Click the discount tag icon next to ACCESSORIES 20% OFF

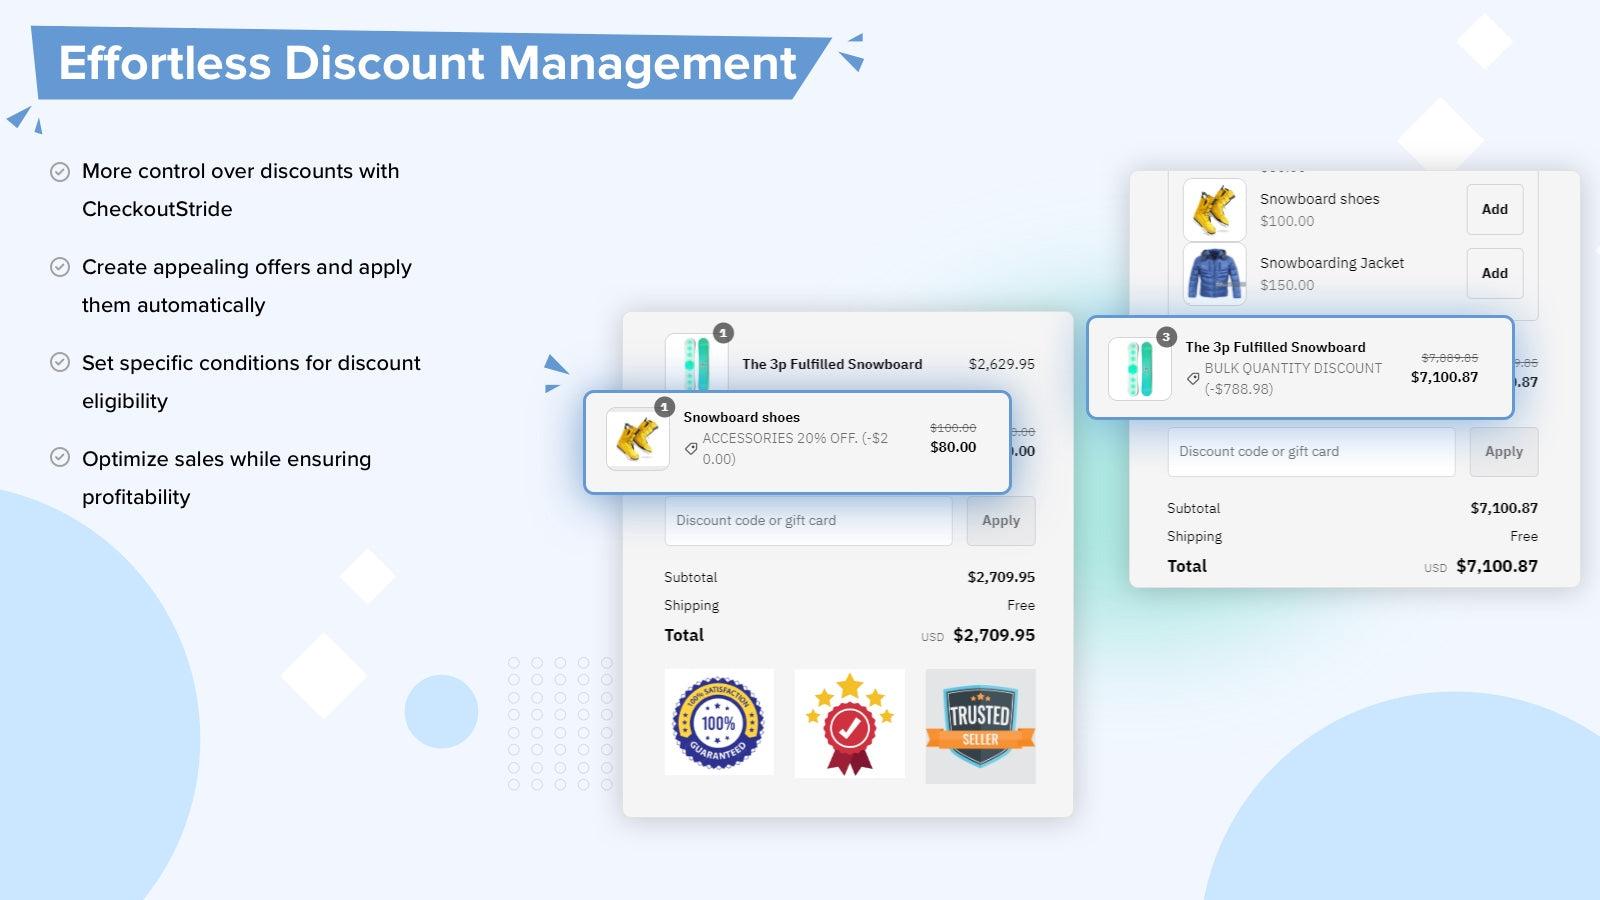[692, 448]
